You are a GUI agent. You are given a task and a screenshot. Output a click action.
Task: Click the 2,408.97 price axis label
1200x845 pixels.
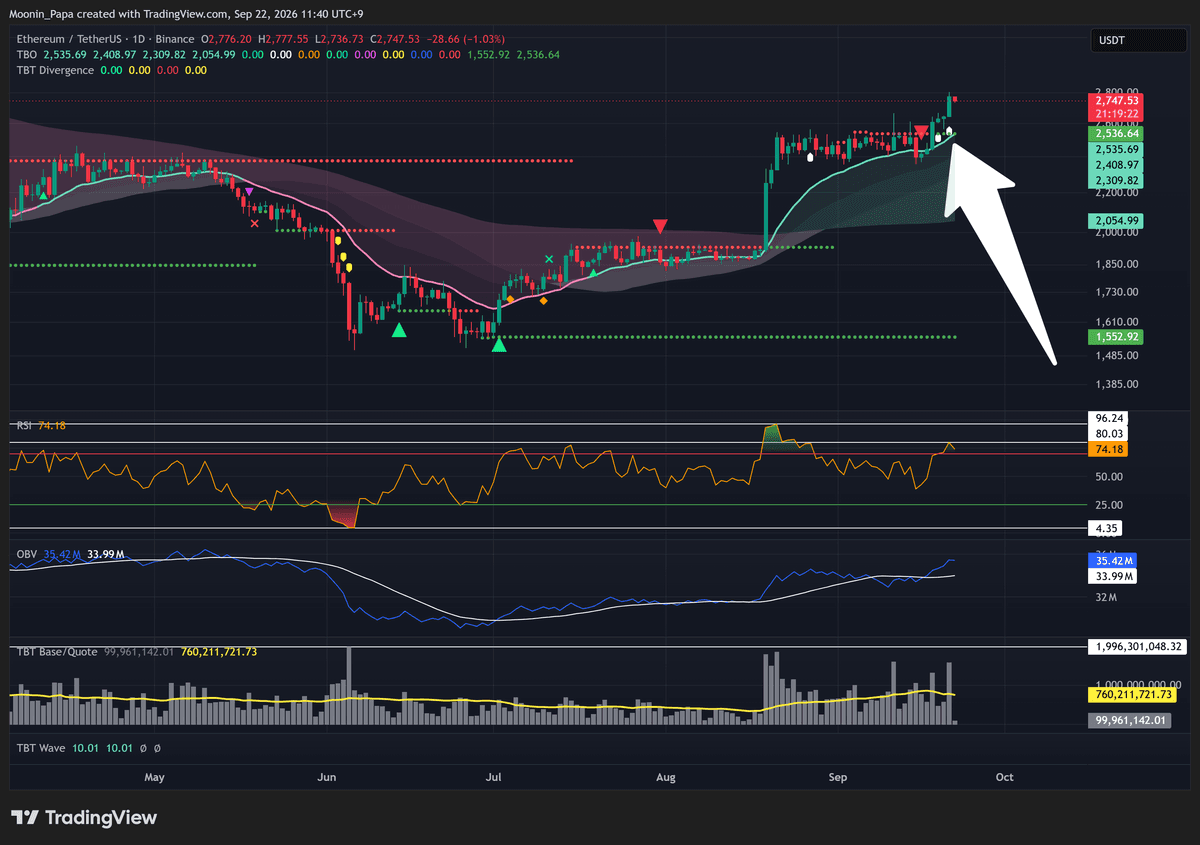click(x=1117, y=165)
